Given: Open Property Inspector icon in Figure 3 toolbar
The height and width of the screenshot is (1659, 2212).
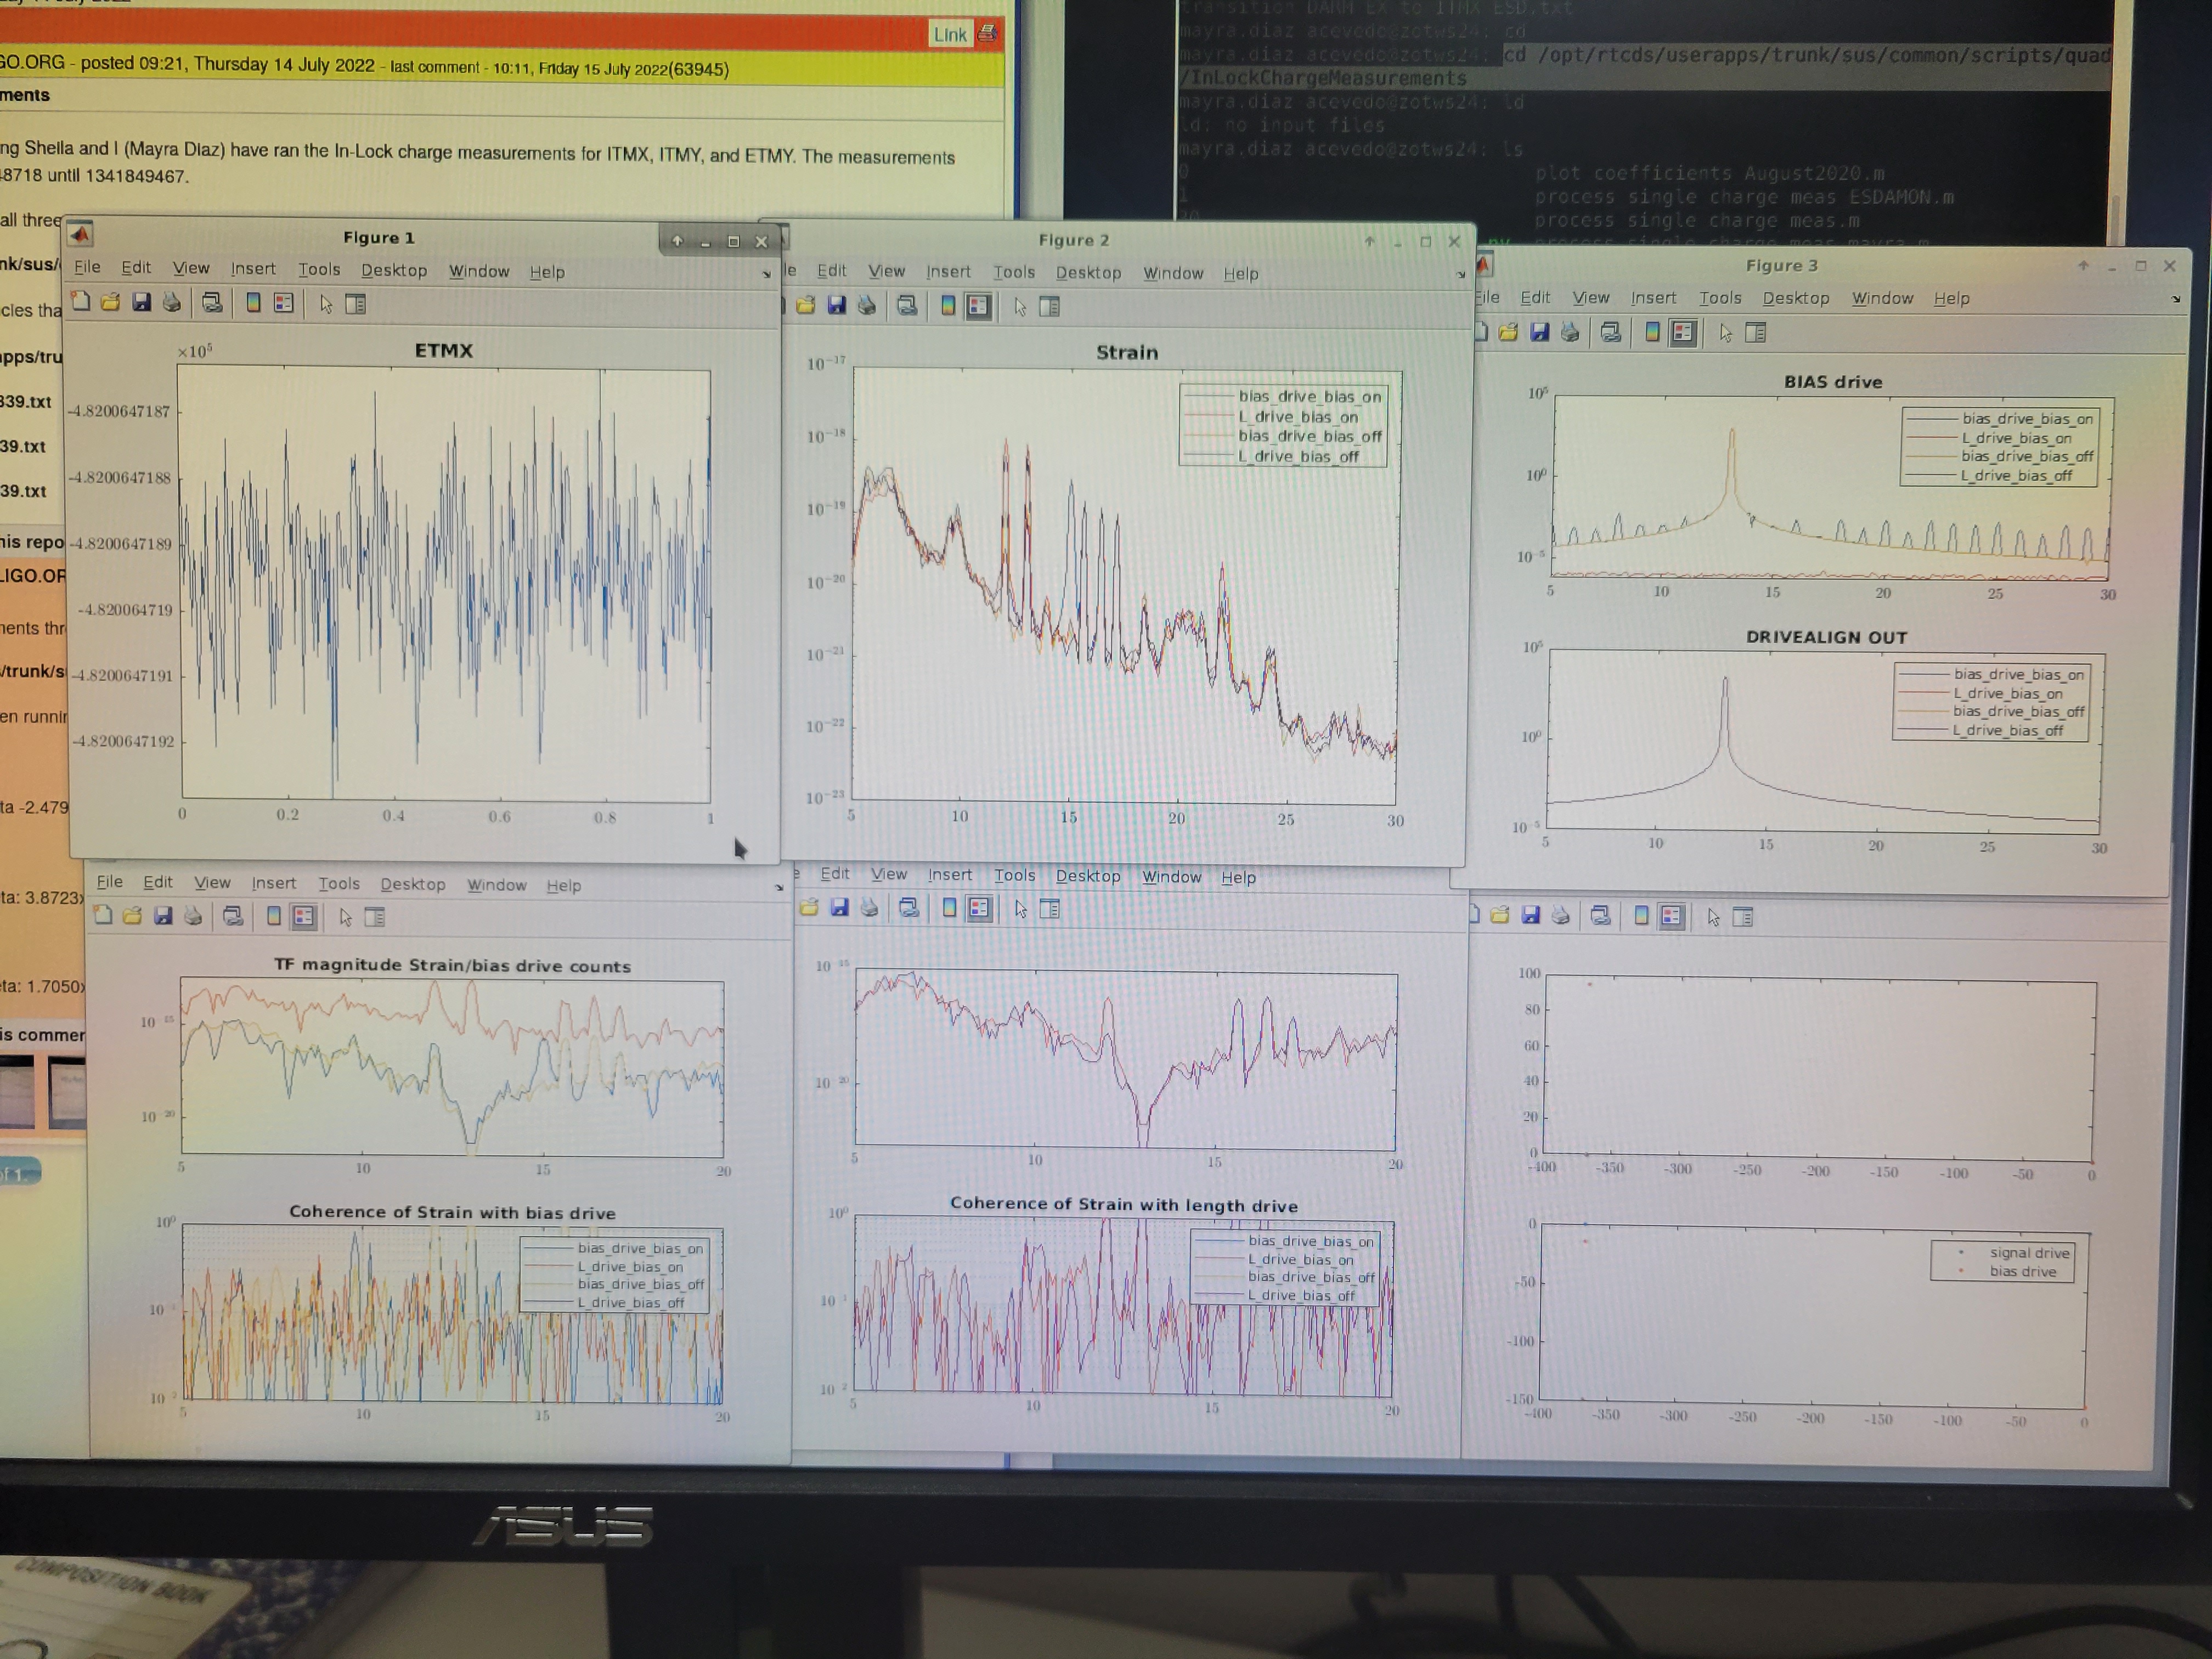Looking at the screenshot, I should pyautogui.click(x=1755, y=333).
